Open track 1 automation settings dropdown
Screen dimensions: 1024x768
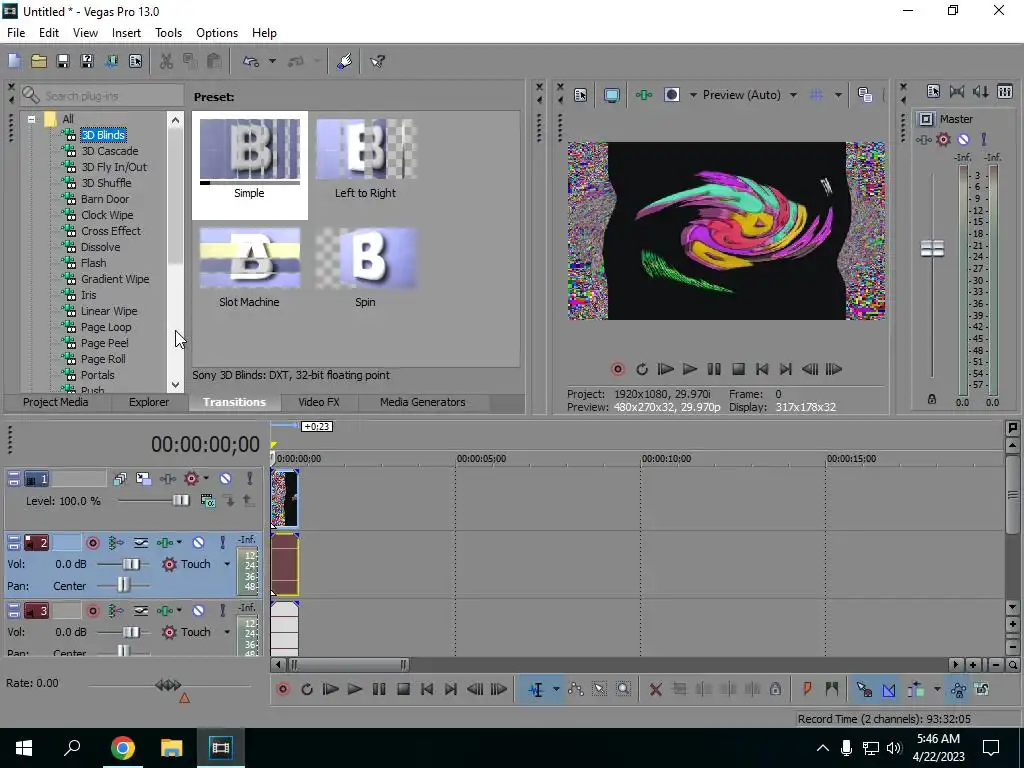[206, 479]
